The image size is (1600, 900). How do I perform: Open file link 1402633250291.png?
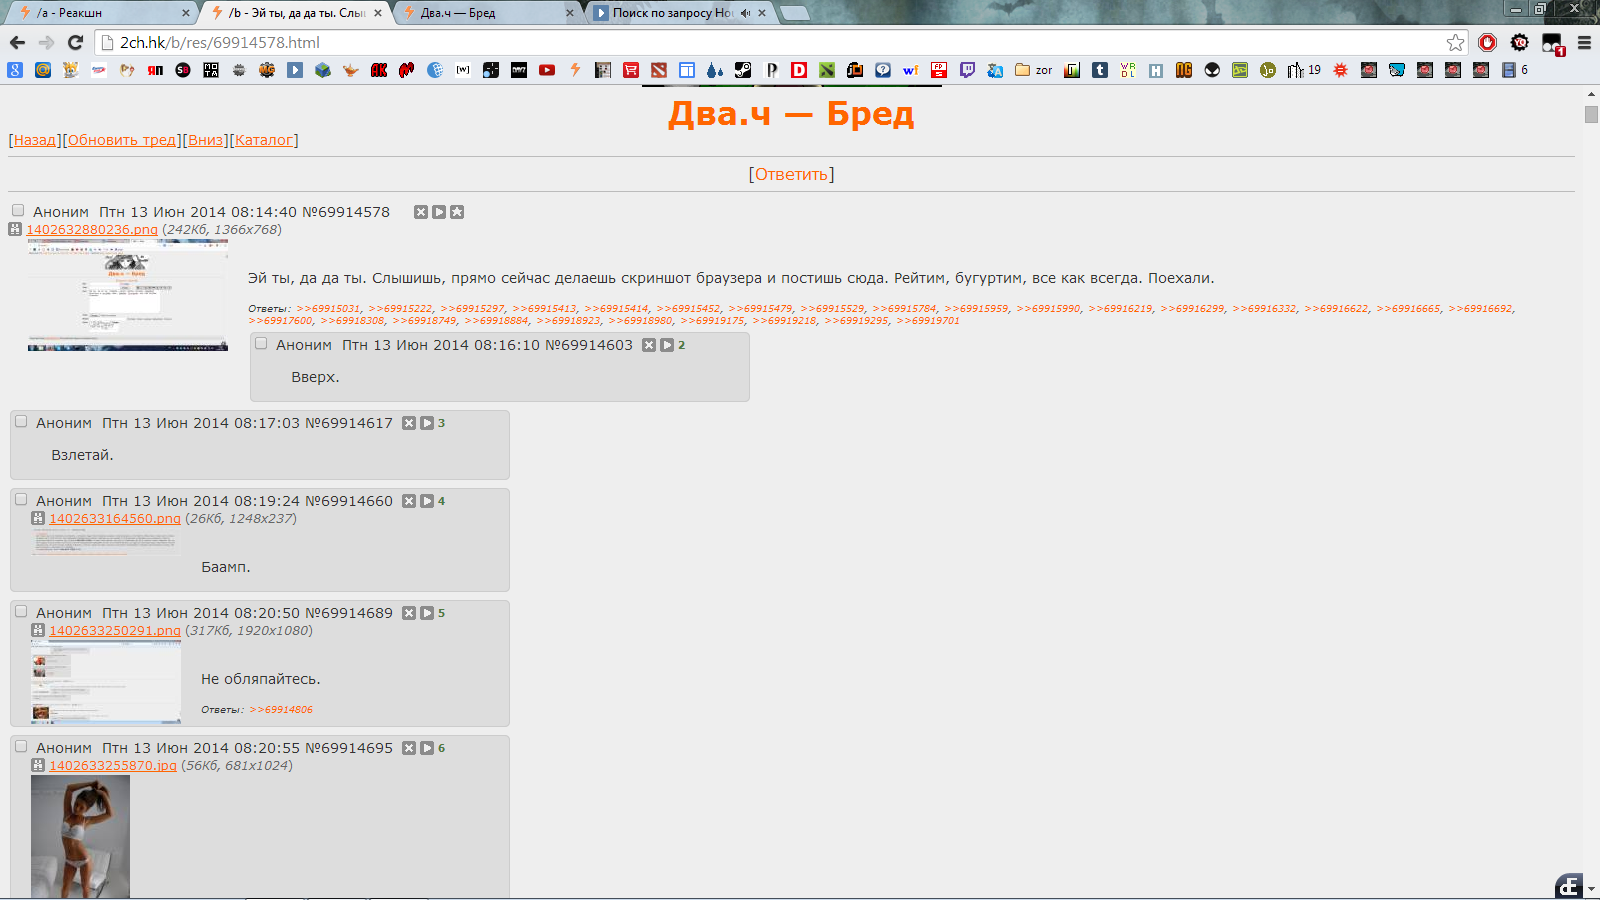tap(115, 630)
